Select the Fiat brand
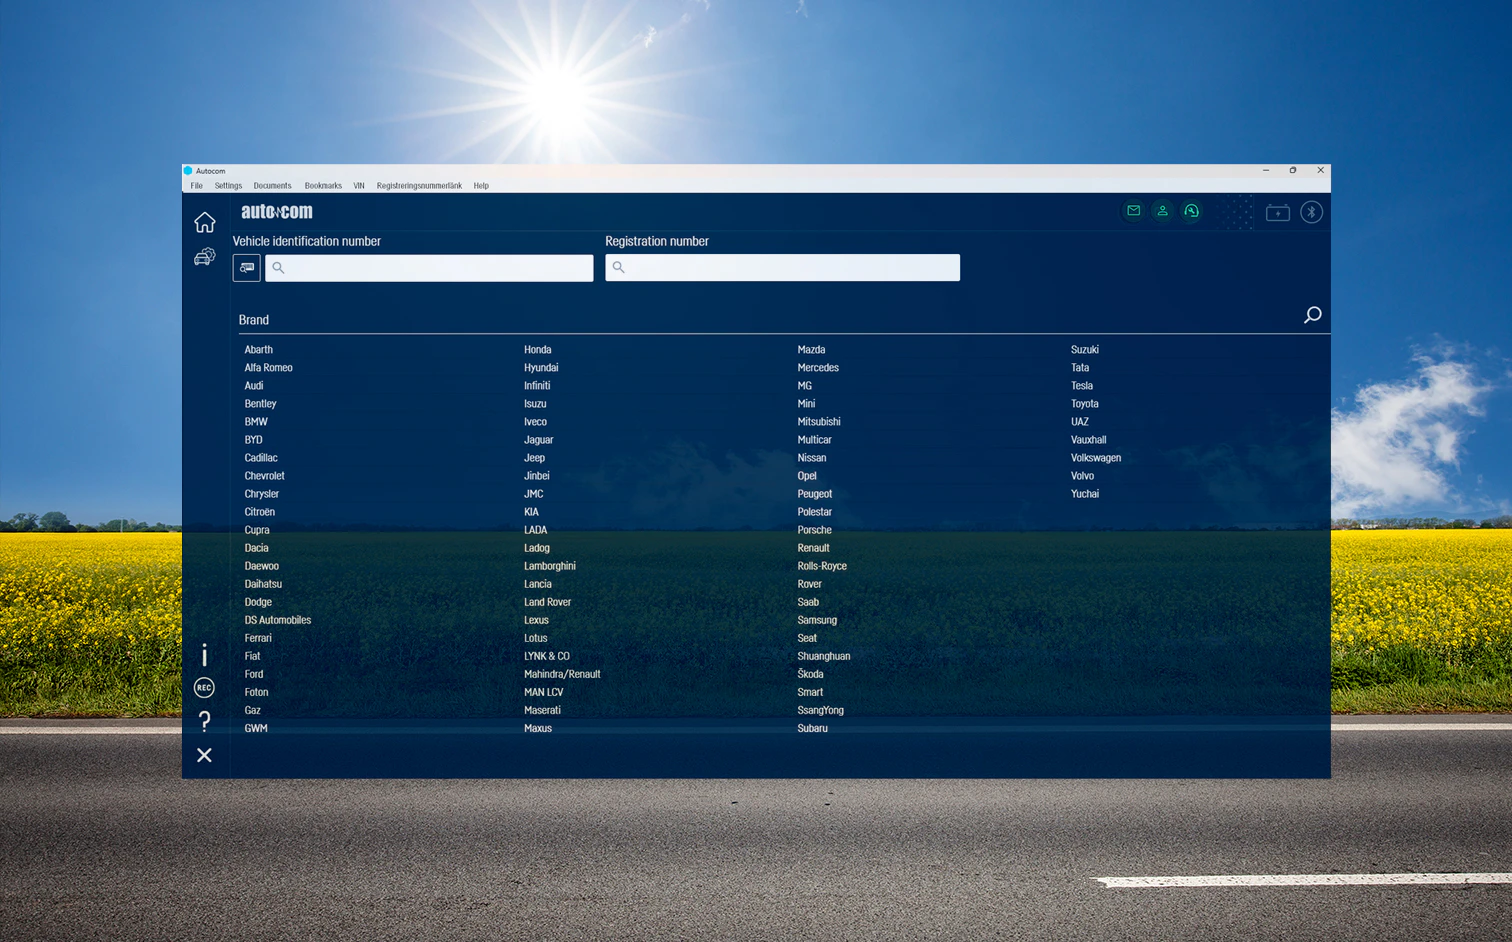Viewport: 1512px width, 942px height. [252, 656]
